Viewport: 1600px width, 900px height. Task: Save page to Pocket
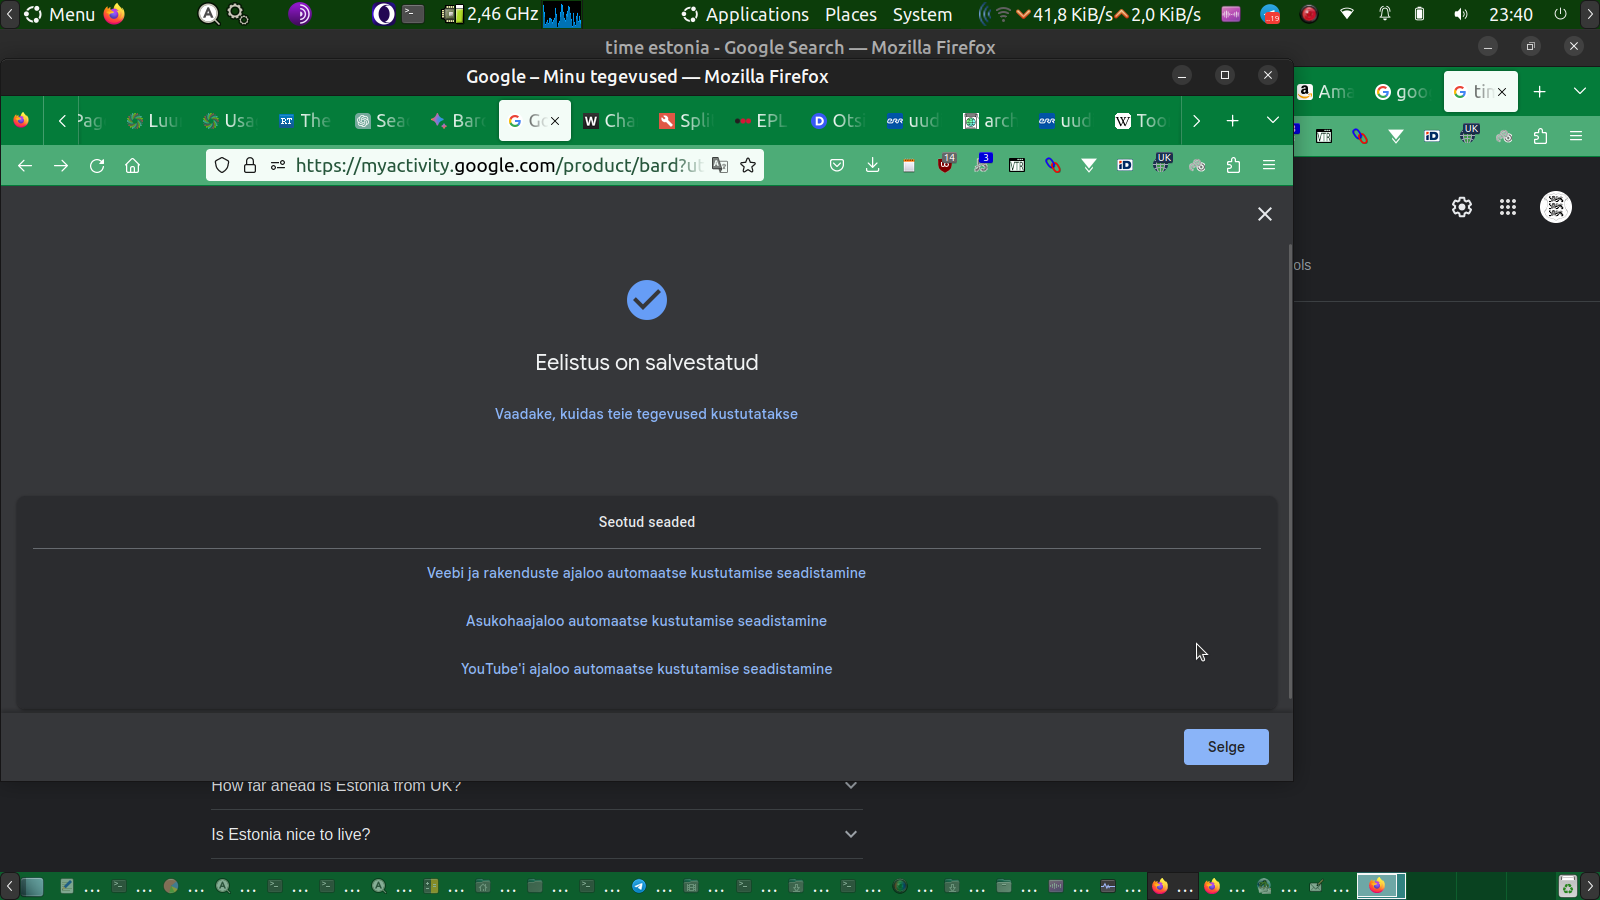pos(837,166)
